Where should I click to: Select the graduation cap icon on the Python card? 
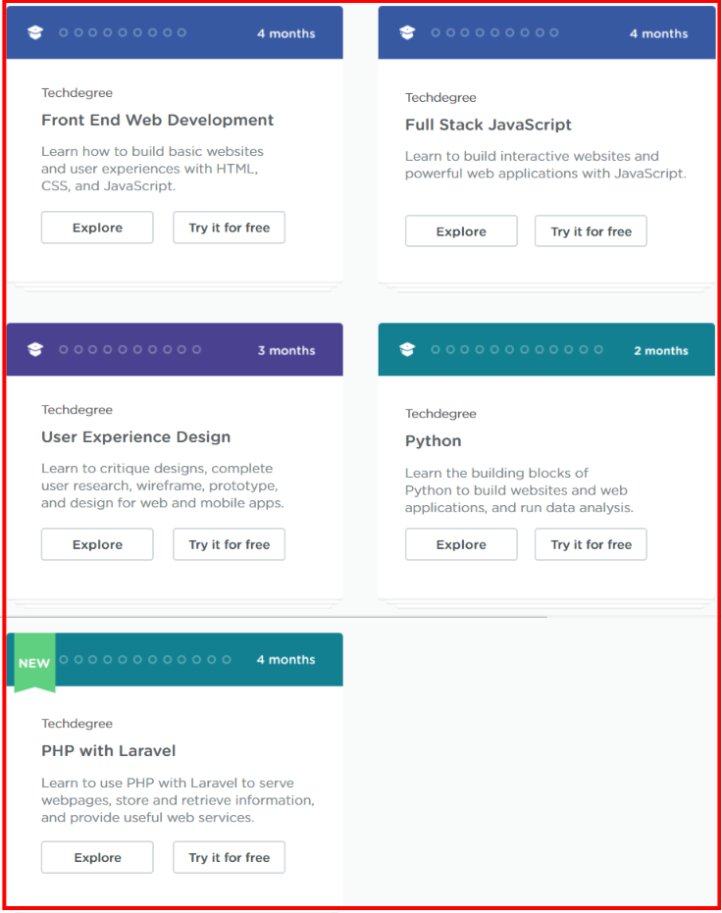coord(407,350)
